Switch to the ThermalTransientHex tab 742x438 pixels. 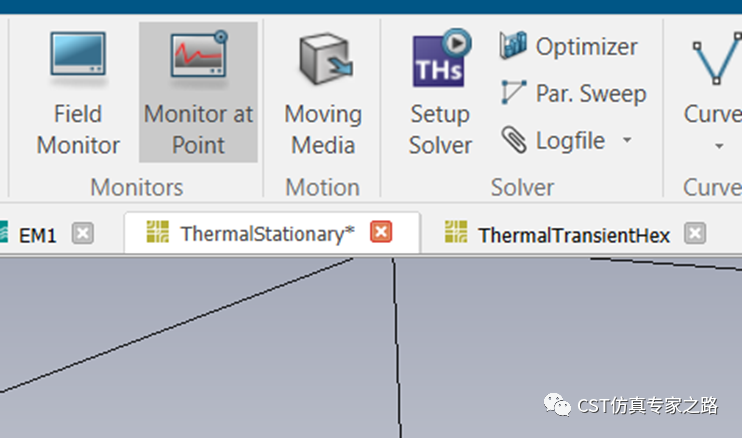tap(574, 235)
